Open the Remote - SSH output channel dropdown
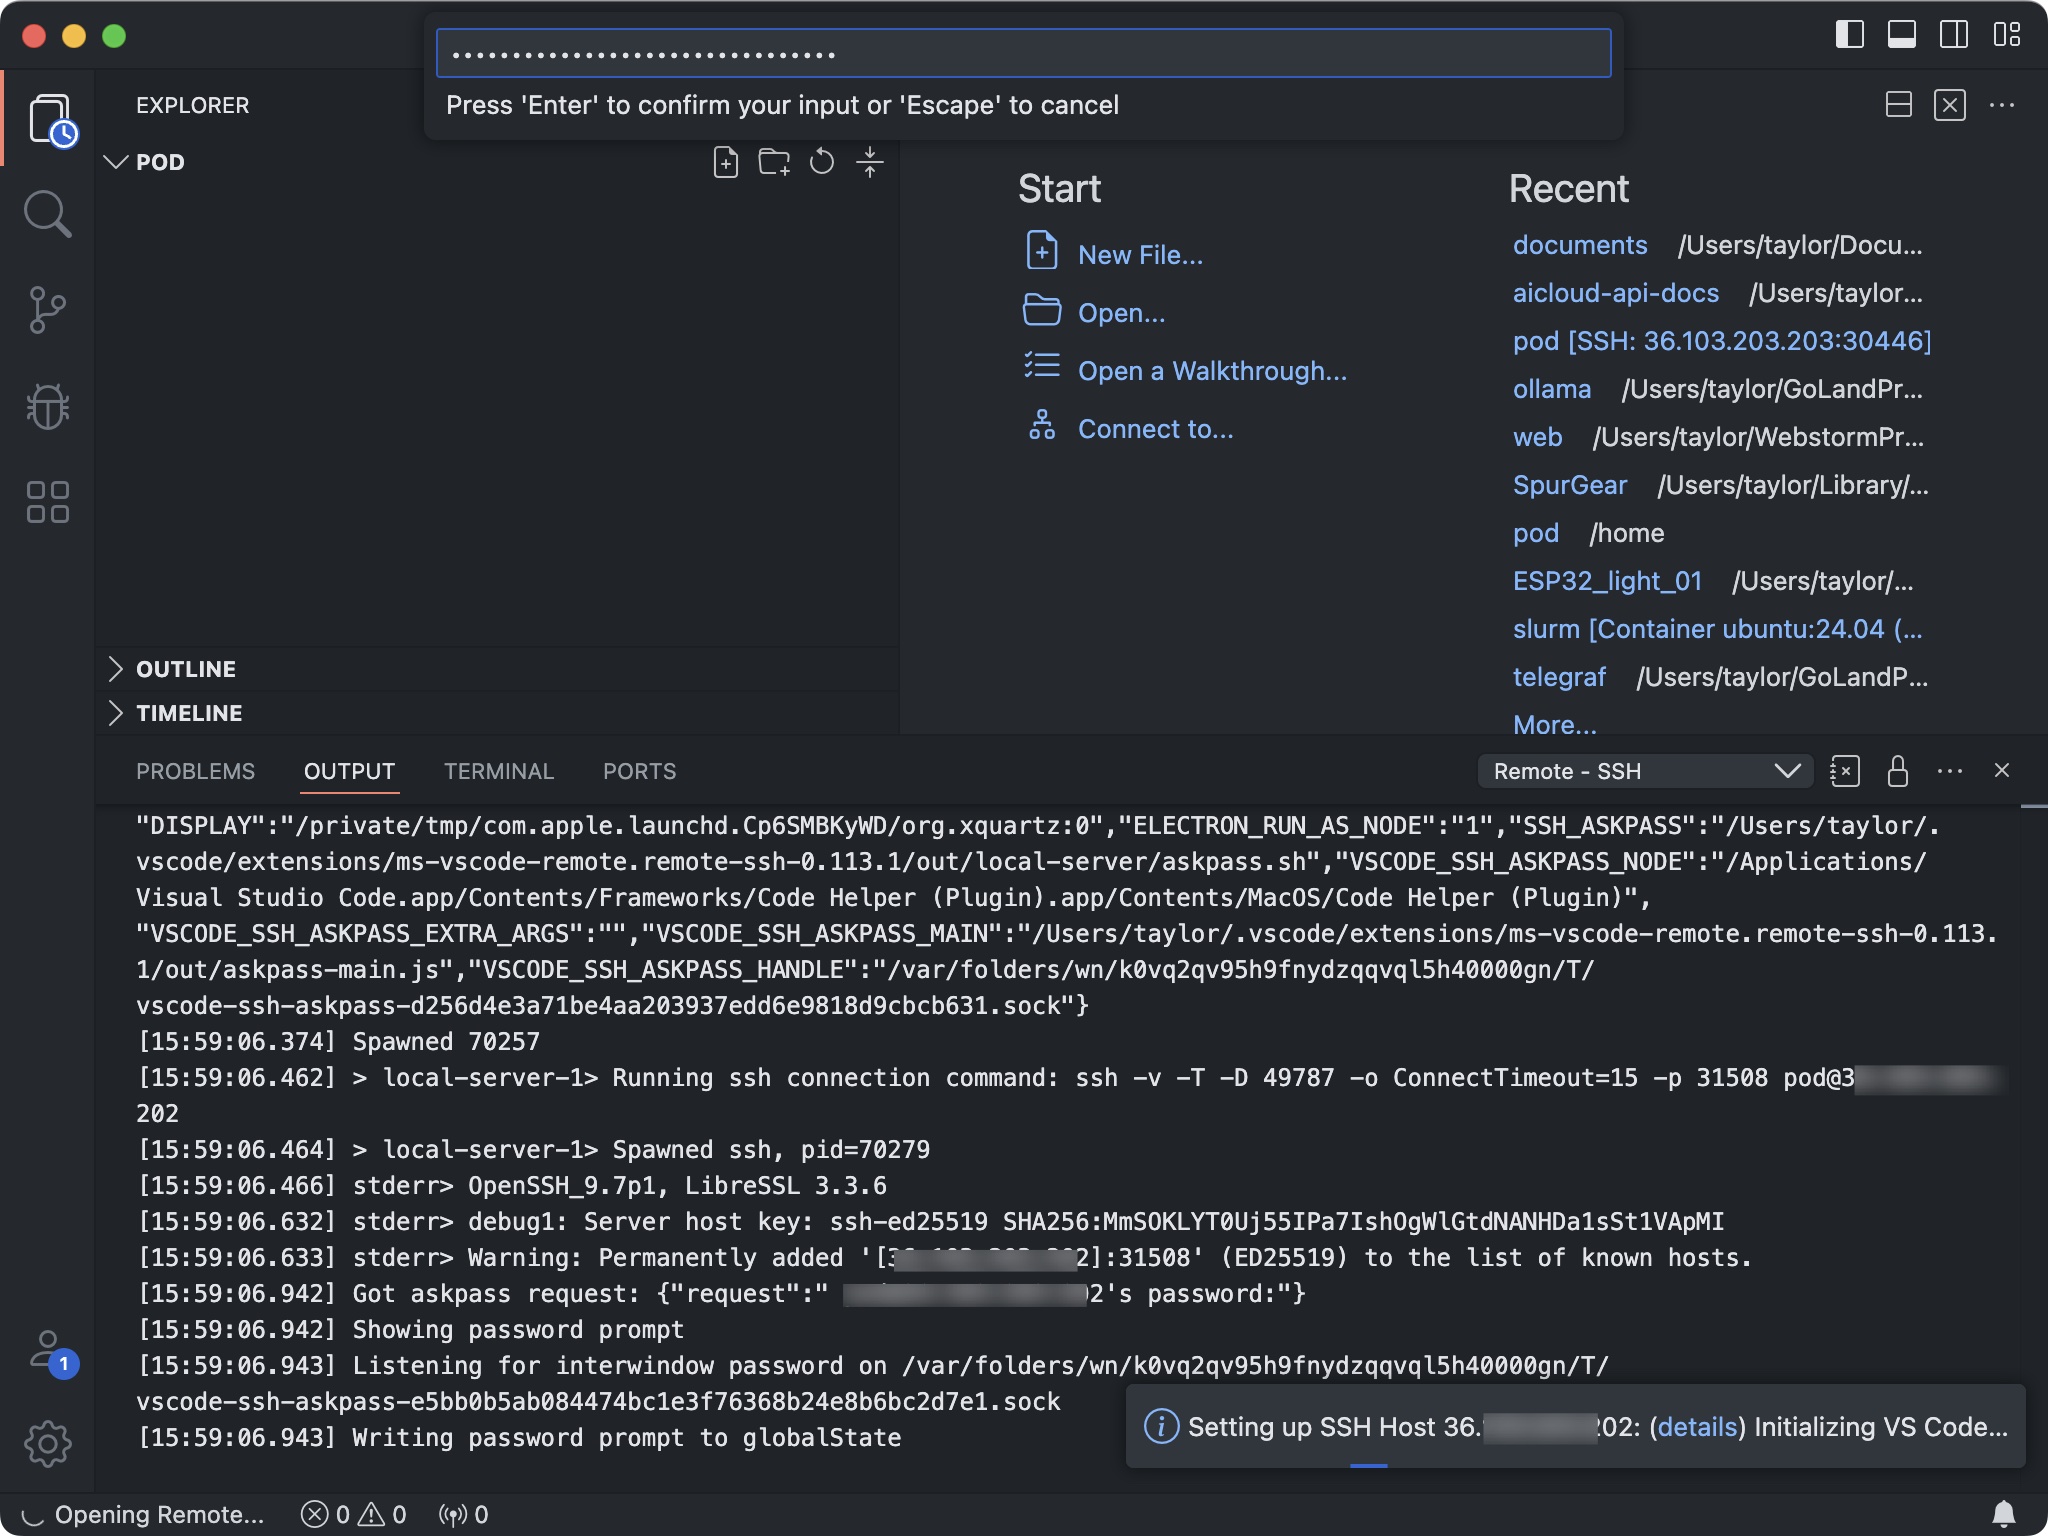2048x1536 pixels. click(x=1645, y=771)
